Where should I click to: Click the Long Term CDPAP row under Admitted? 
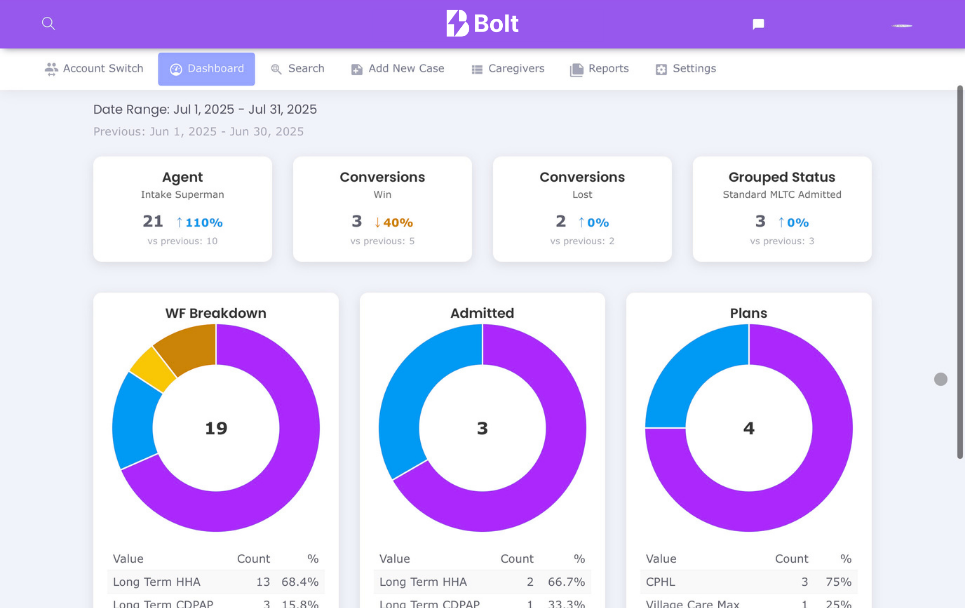click(482, 602)
